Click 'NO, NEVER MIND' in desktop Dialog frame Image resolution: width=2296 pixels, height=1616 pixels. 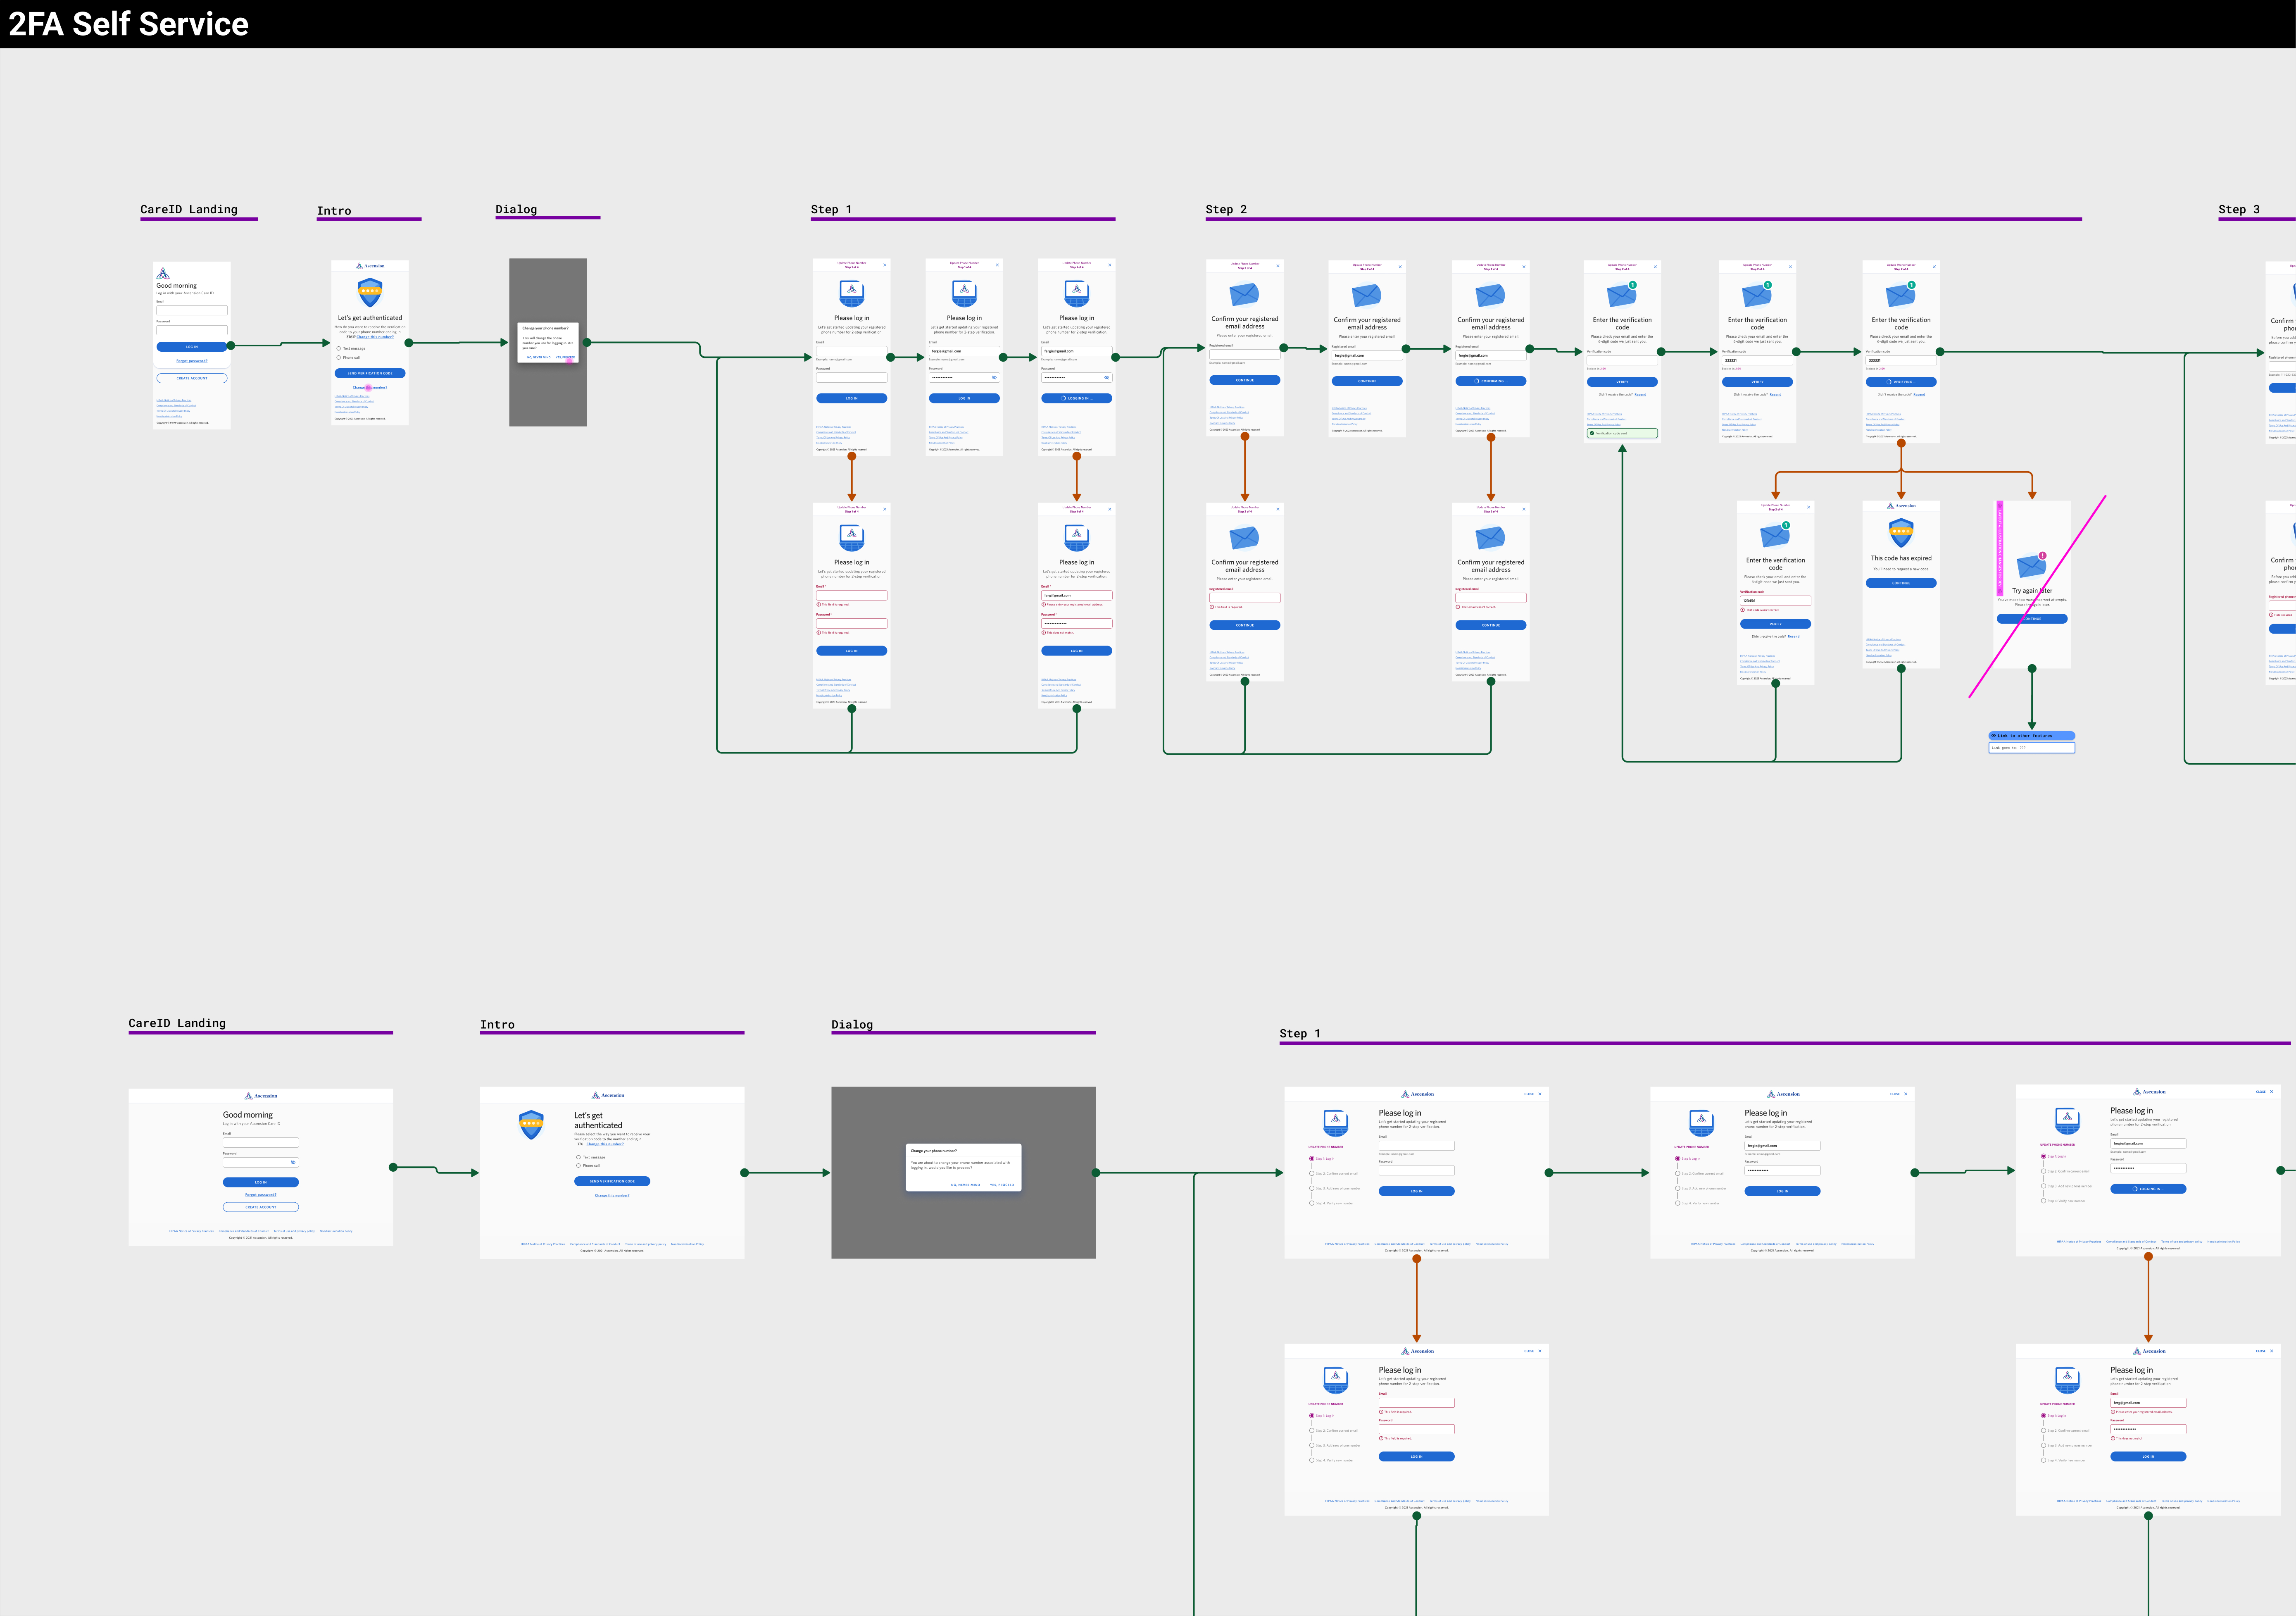pos(965,1185)
